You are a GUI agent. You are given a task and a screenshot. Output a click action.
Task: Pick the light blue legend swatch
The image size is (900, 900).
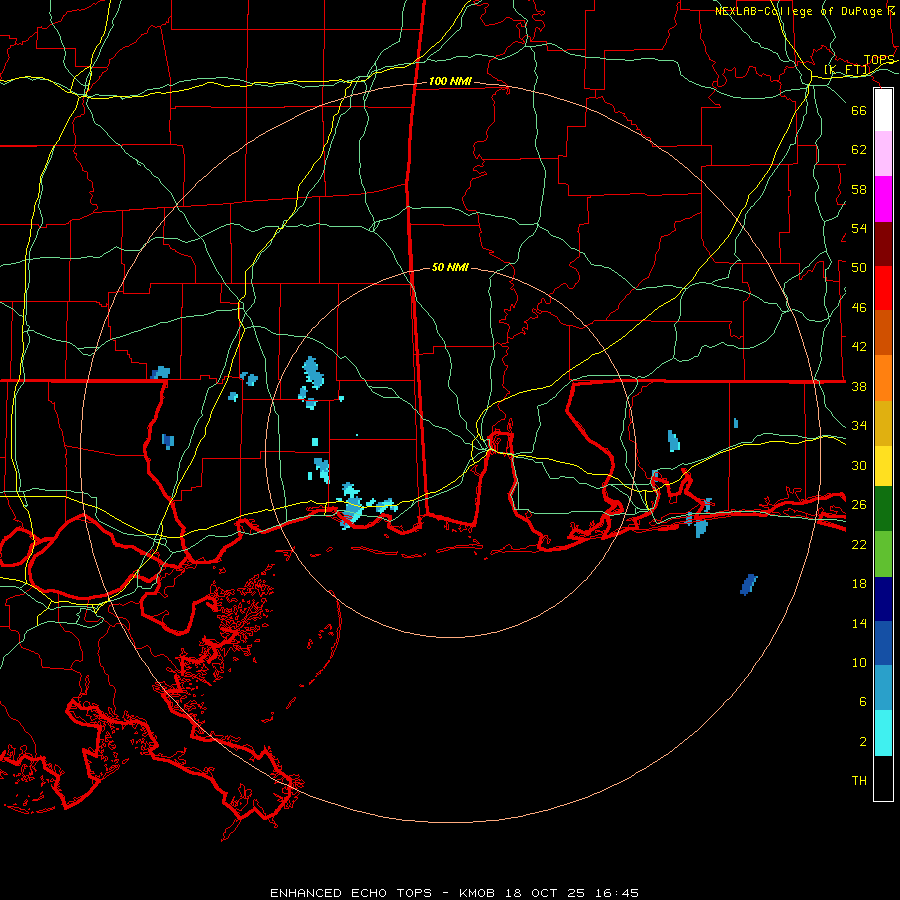point(883,688)
